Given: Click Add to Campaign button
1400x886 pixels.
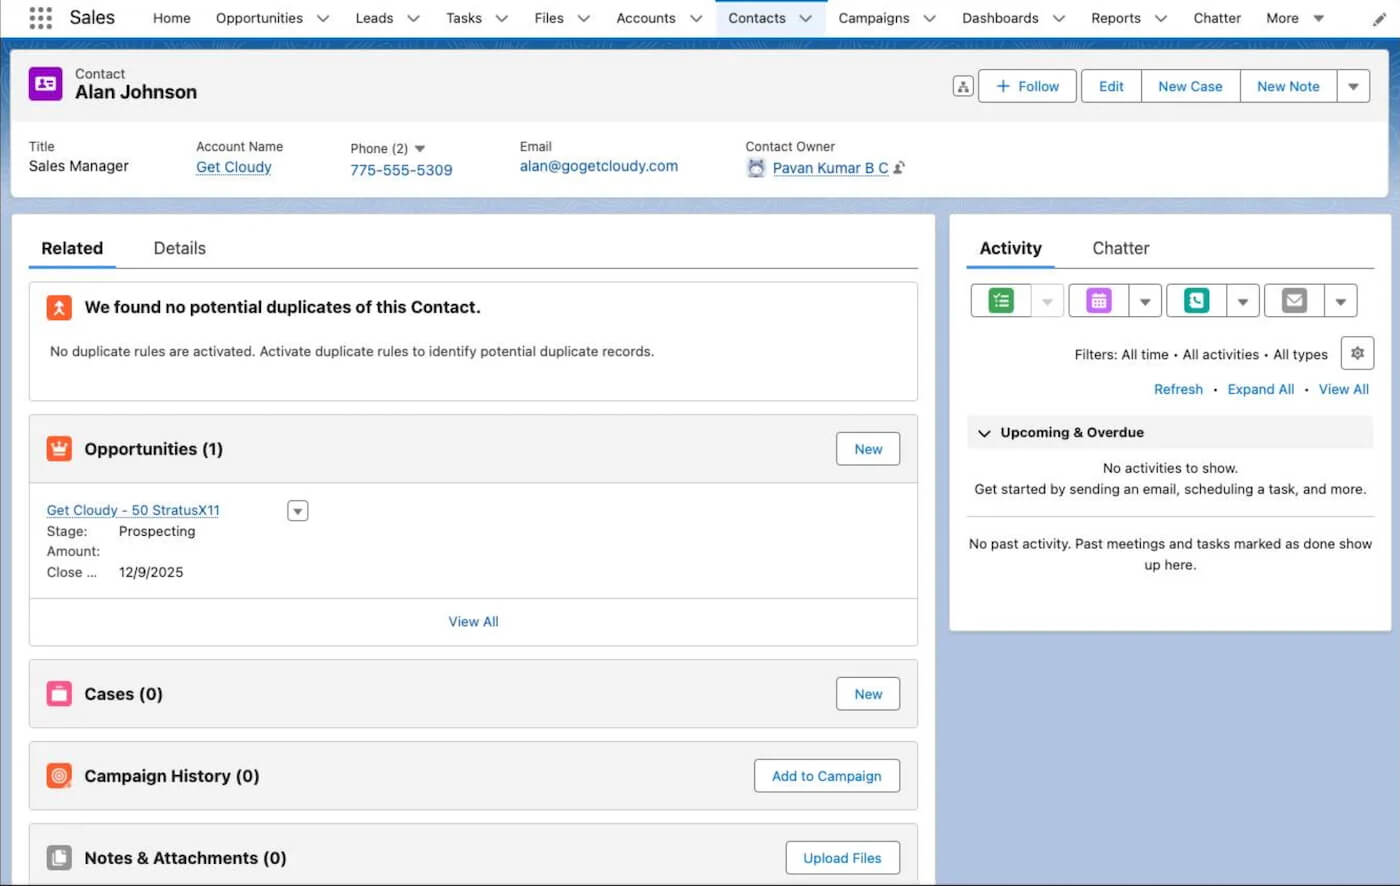Looking at the screenshot, I should [826, 776].
